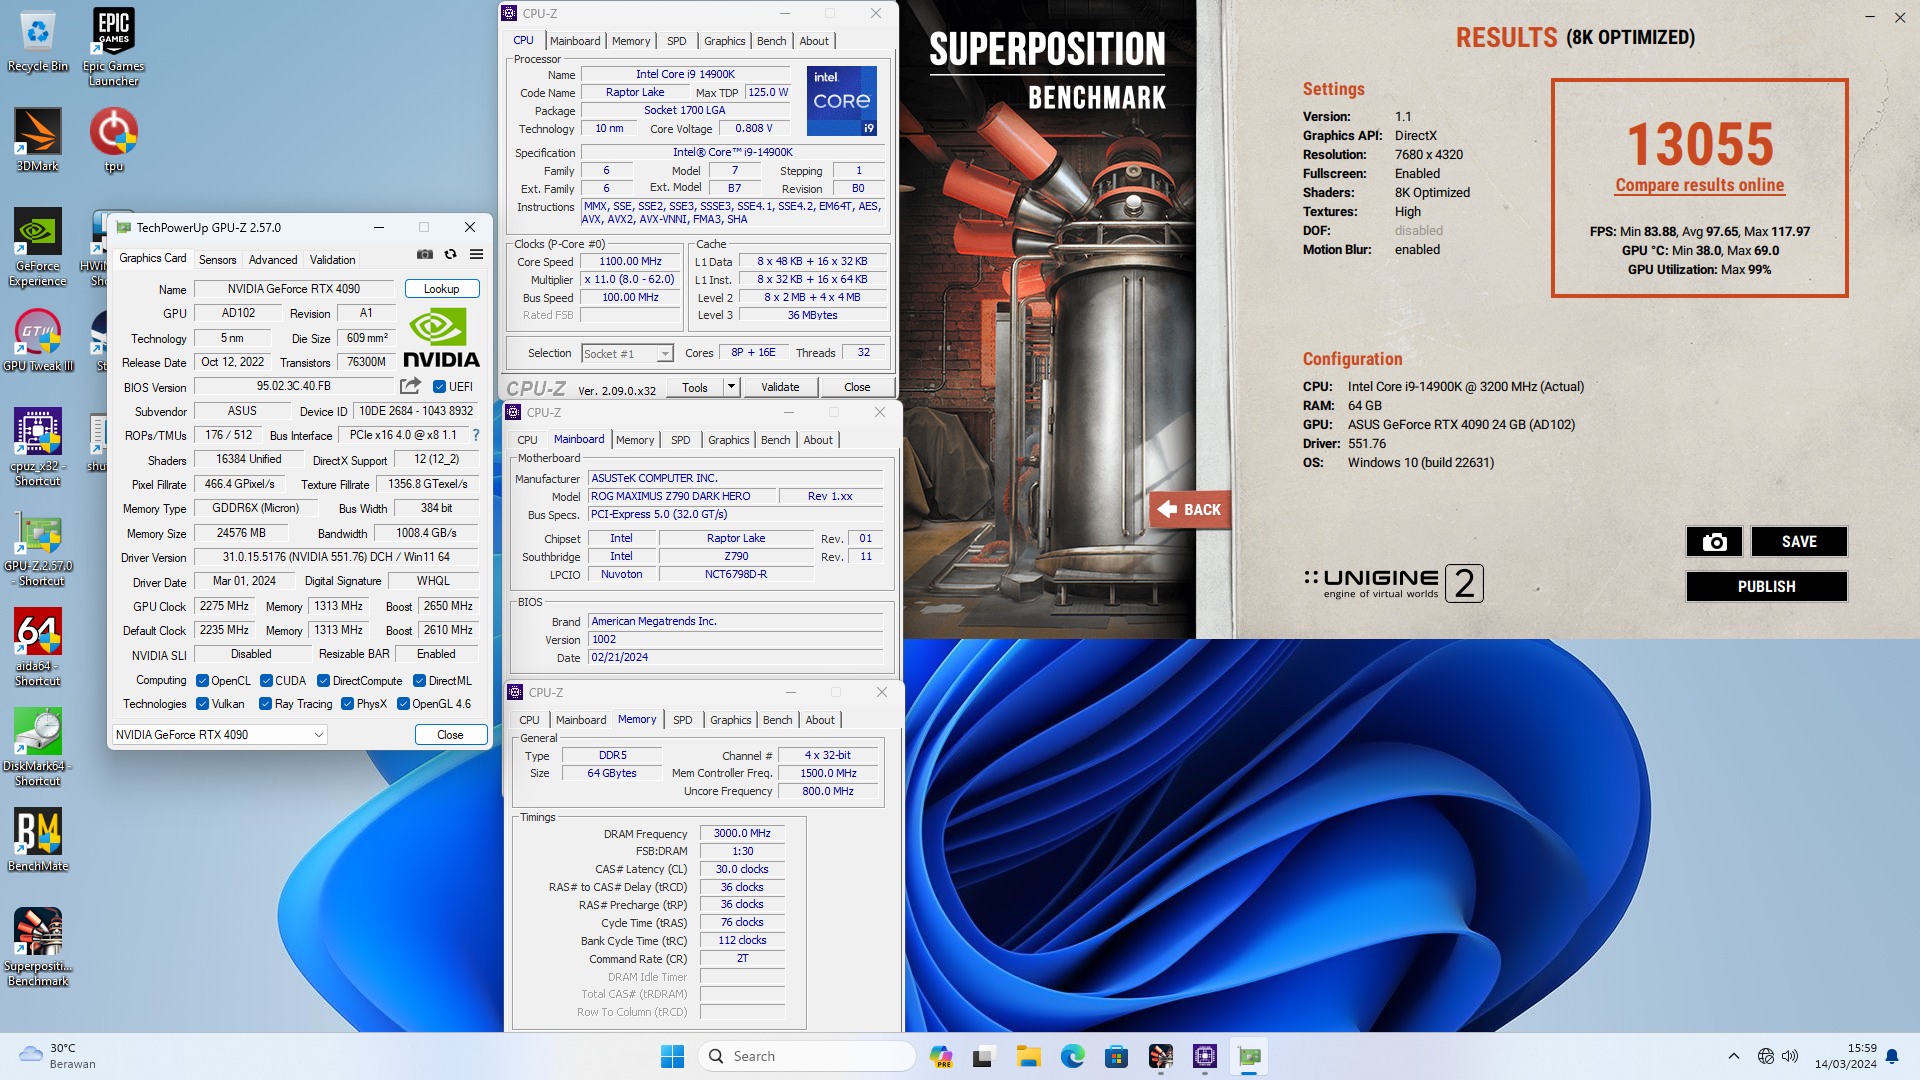
Task: Expand system tray hidden icons chevron
Action: [x=1734, y=1056]
